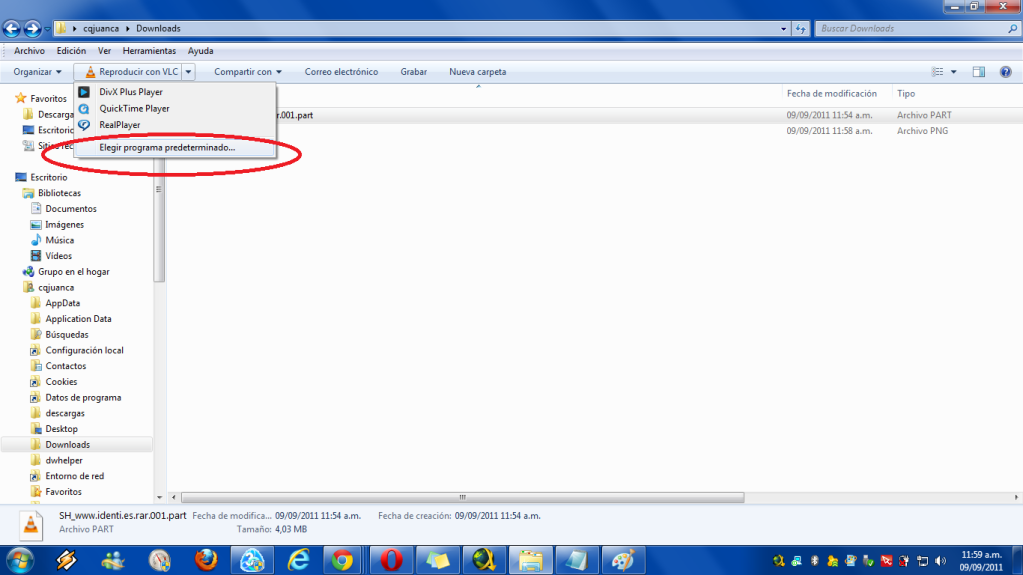Open the Datos de programa folder
1023x575 pixels.
[76, 397]
